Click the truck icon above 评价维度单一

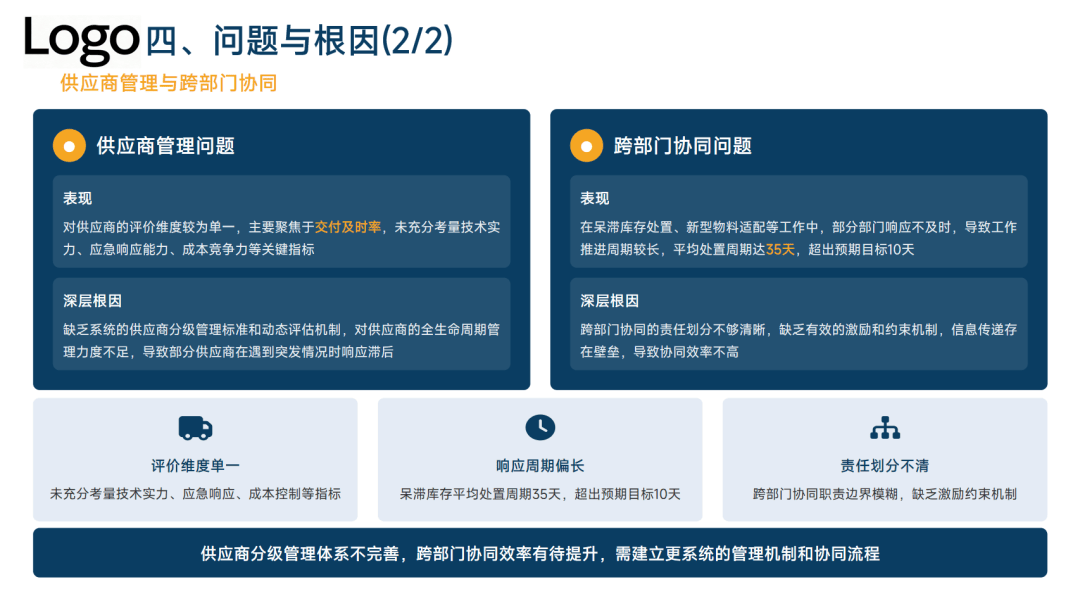coord(195,428)
